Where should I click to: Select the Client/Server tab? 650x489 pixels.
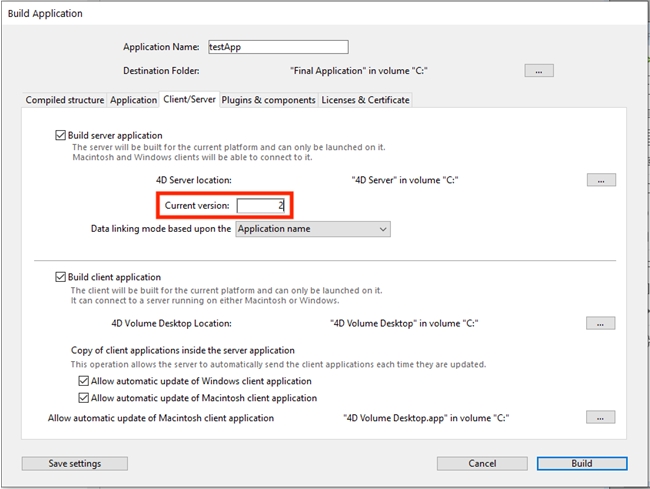coord(189,100)
